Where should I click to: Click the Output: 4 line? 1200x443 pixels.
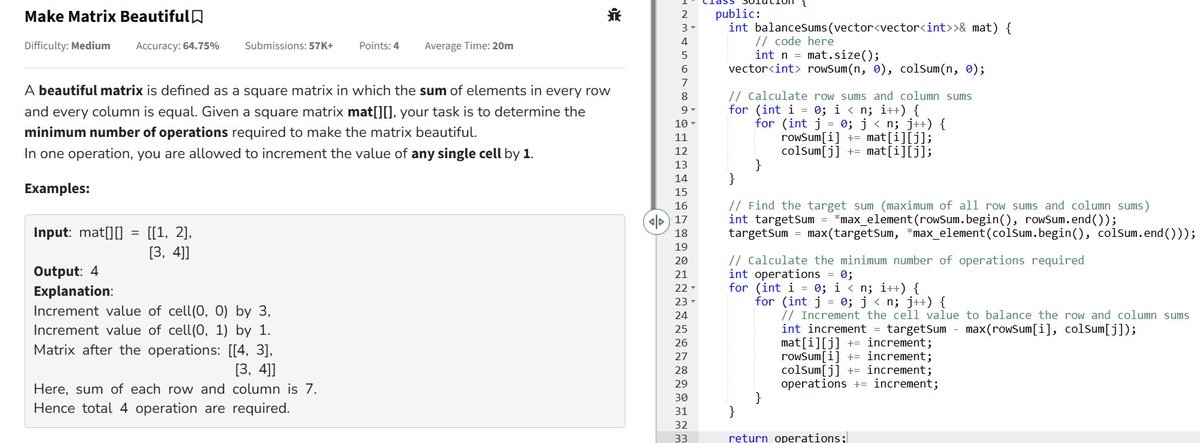coord(66,271)
